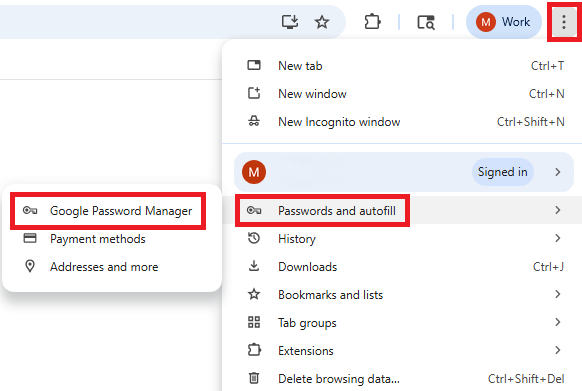The width and height of the screenshot is (582, 391).
Task: Open the History submenu
Action: coord(402,238)
